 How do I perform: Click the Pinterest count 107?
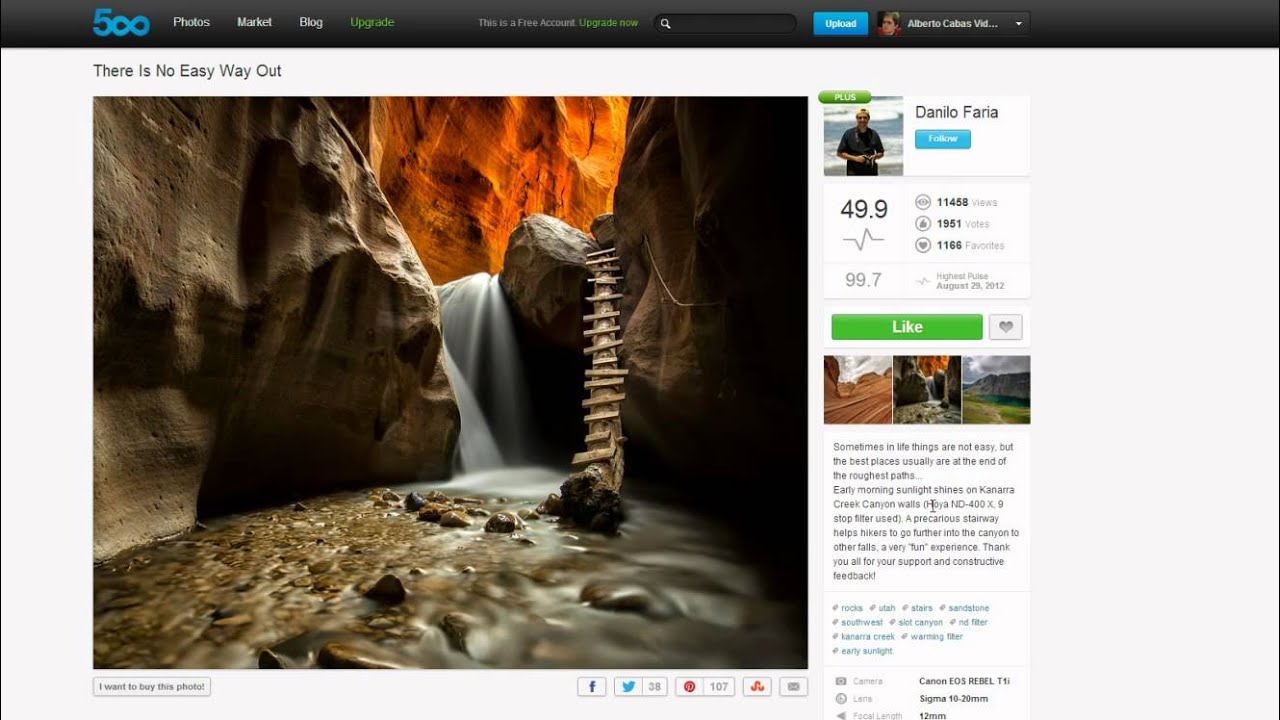point(719,687)
